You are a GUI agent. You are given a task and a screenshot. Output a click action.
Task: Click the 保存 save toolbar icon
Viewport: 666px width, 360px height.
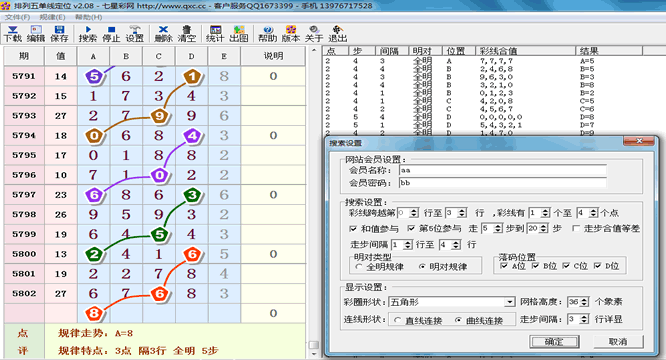click(x=59, y=34)
